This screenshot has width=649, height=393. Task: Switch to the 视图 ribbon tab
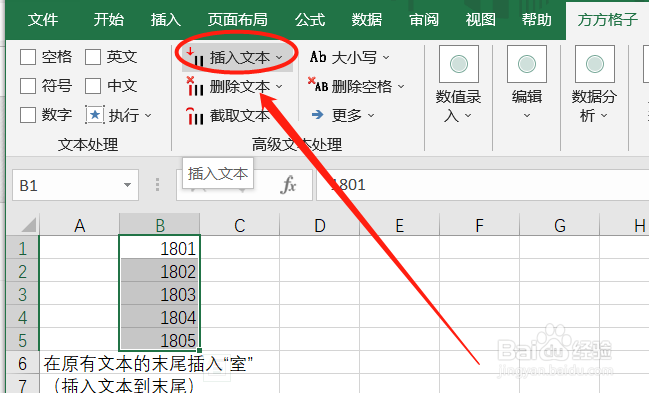(x=481, y=19)
